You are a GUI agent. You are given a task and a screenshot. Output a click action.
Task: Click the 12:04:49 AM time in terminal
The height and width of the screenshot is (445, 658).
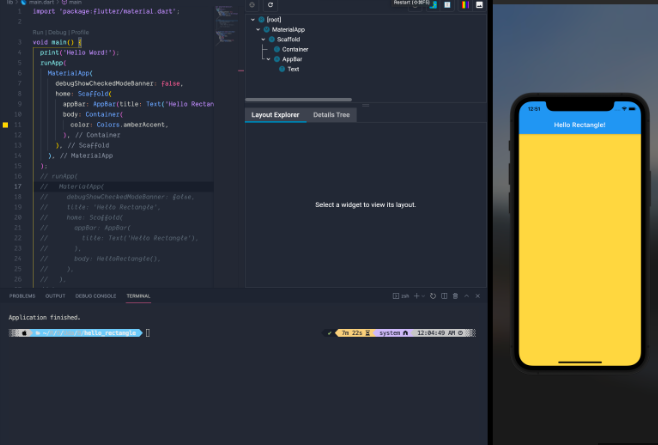436,333
